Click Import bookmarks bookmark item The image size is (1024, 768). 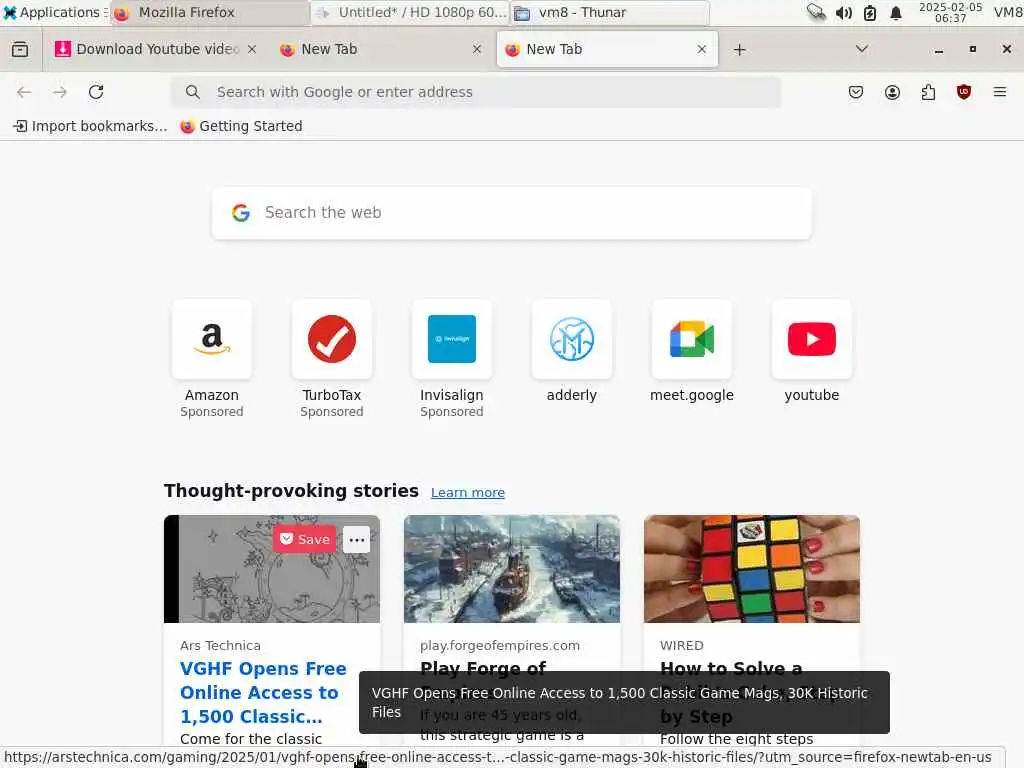point(90,126)
